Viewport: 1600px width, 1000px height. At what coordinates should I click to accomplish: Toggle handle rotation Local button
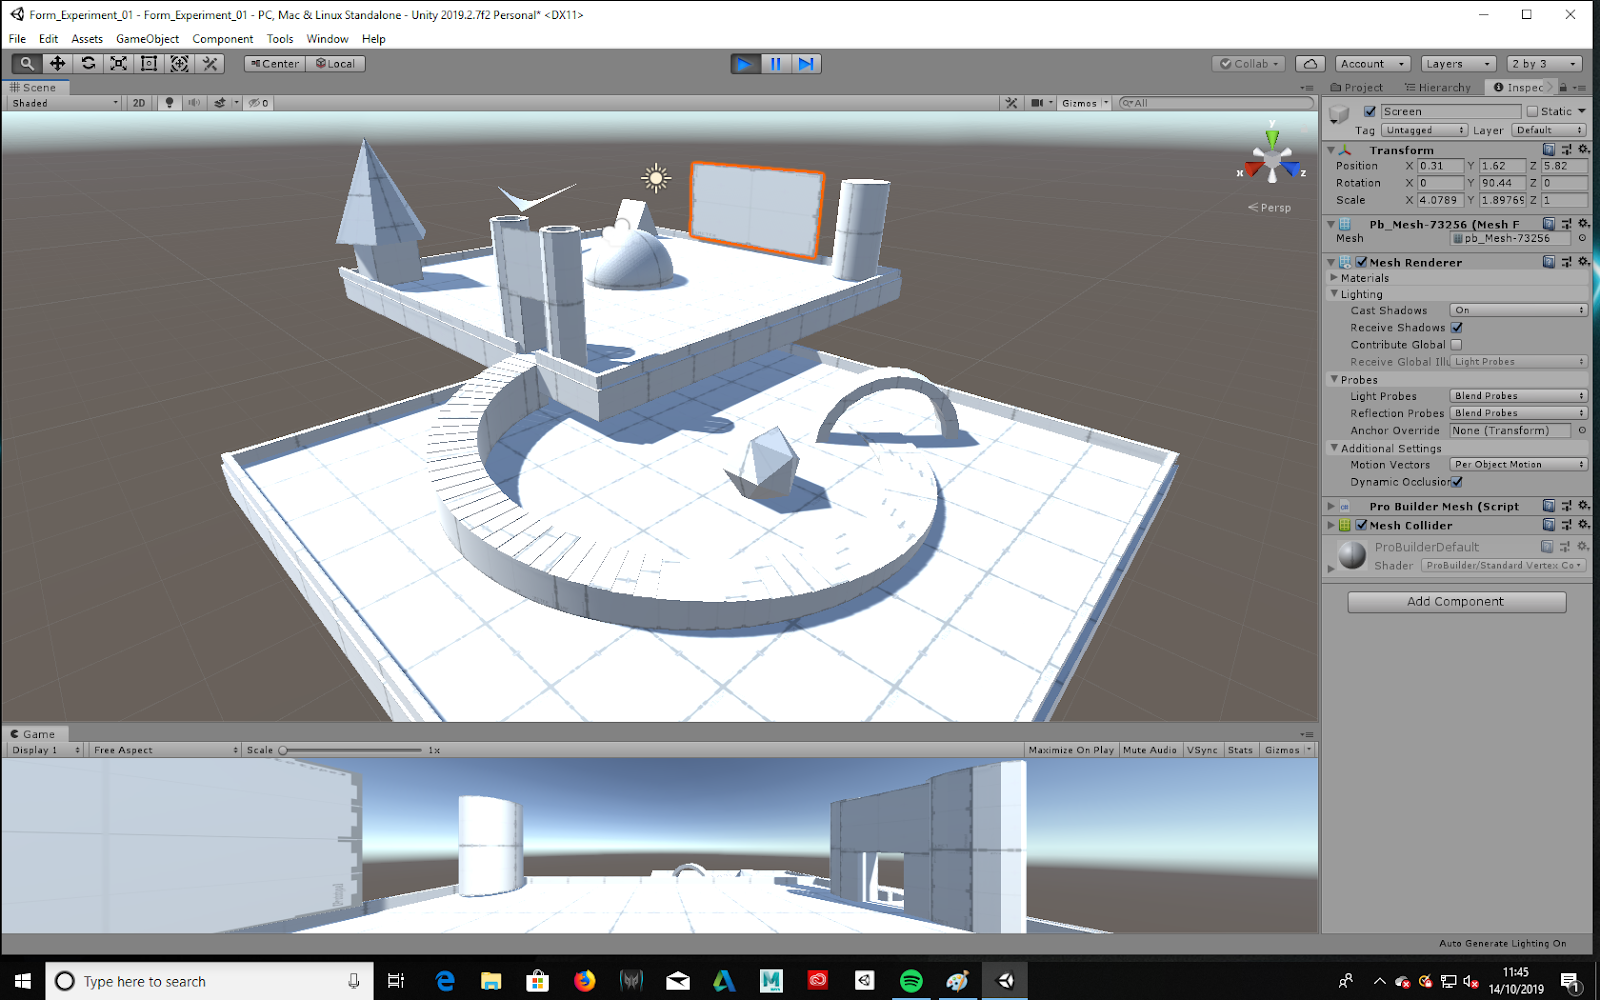pyautogui.click(x=336, y=64)
